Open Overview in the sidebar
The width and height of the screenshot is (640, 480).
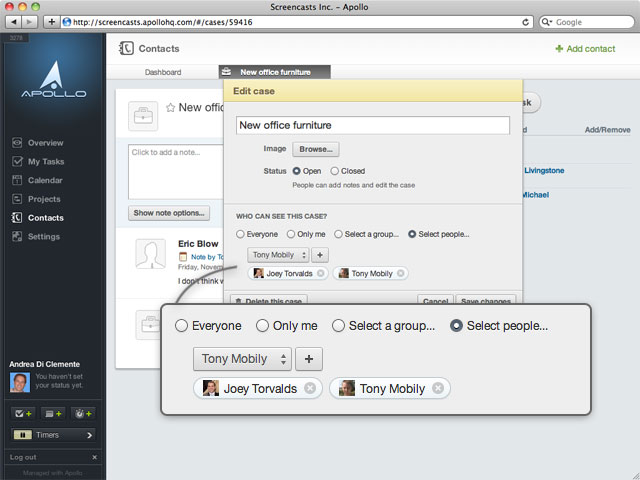[38, 143]
